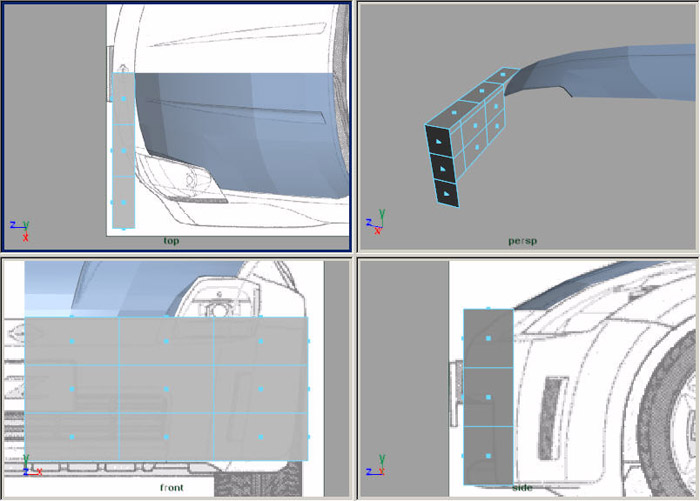Pick bottom-right face center dot in front view
Screen dimensions: 700x501
(x=260, y=437)
